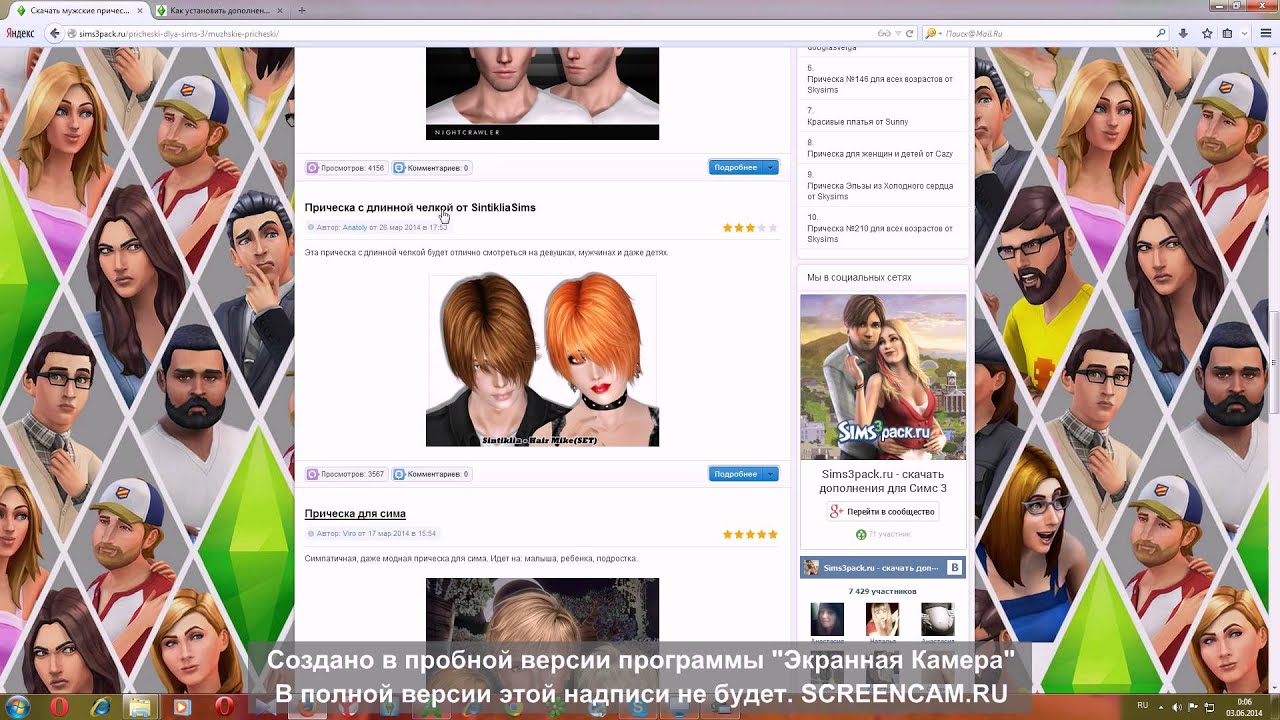Click the Яндекс logo in the toolbar
This screenshot has width=1280, height=720.
[x=21, y=33]
